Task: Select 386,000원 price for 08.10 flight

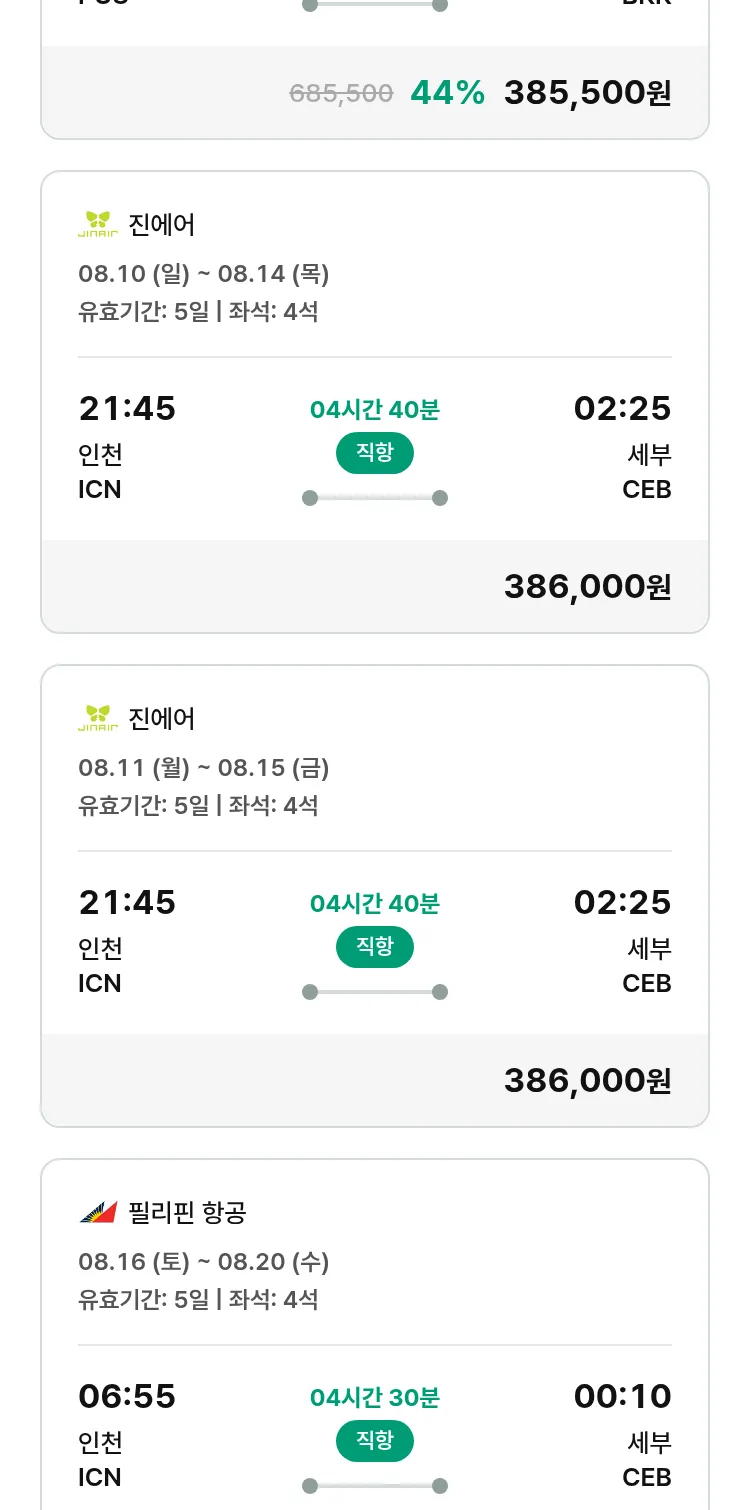Action: point(587,587)
